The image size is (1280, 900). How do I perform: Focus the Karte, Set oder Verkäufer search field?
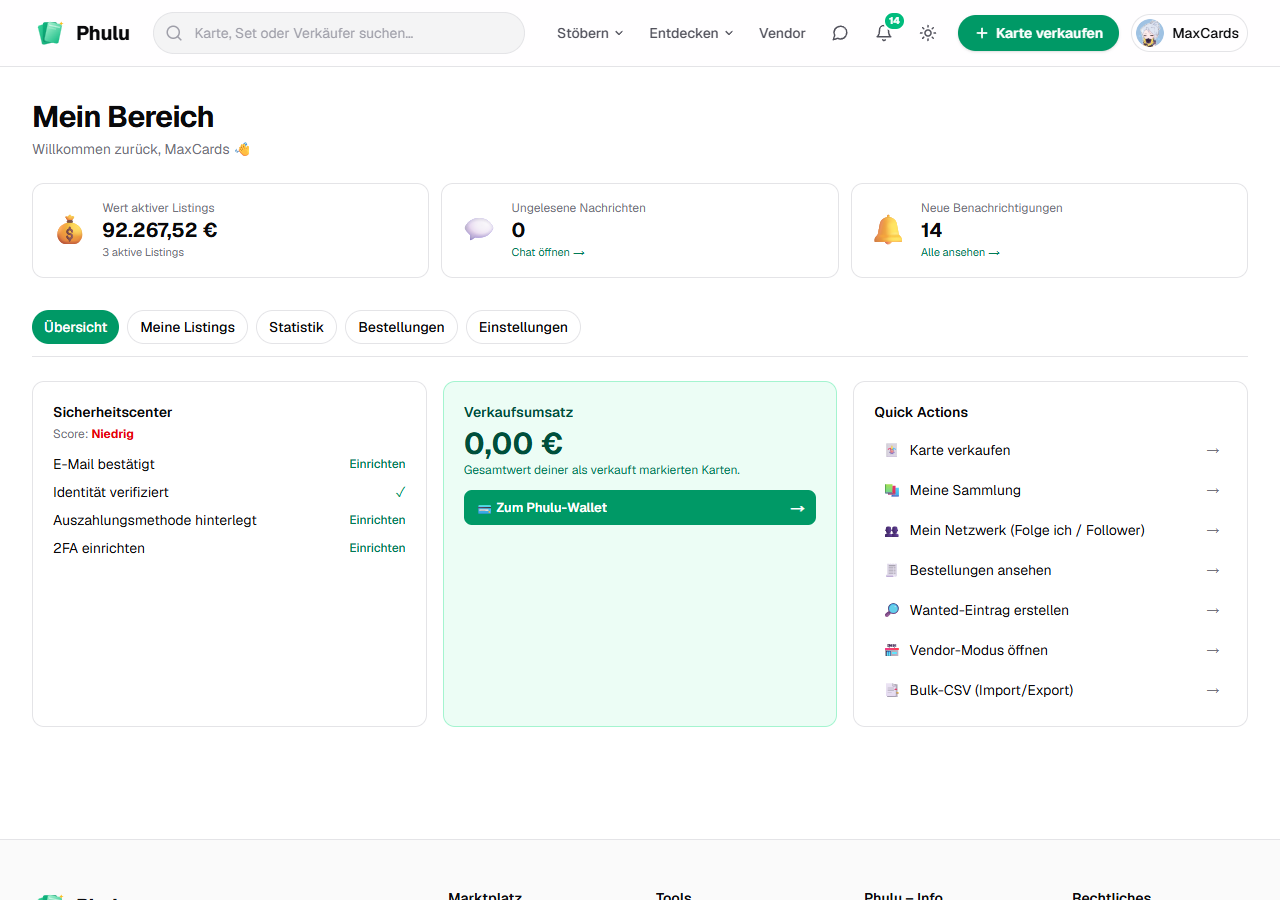coord(339,33)
